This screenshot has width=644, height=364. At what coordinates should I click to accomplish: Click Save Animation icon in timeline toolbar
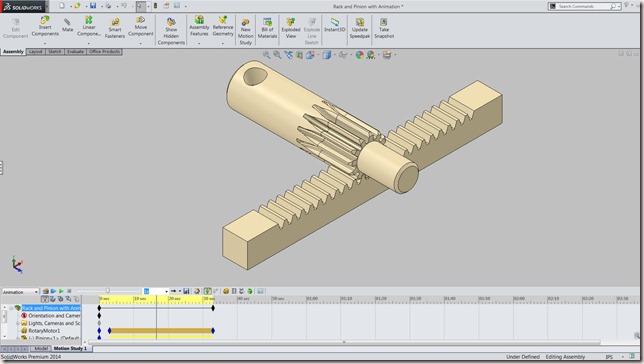[186, 291]
